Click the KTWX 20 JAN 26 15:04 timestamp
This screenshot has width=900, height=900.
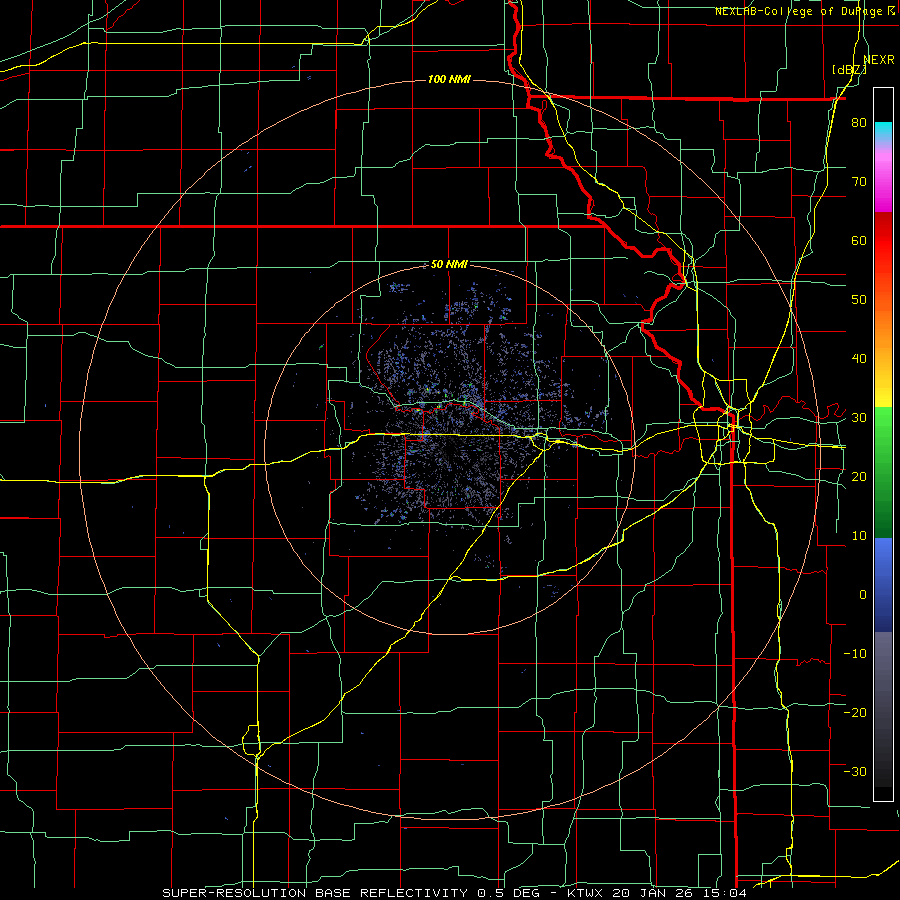coord(657,893)
